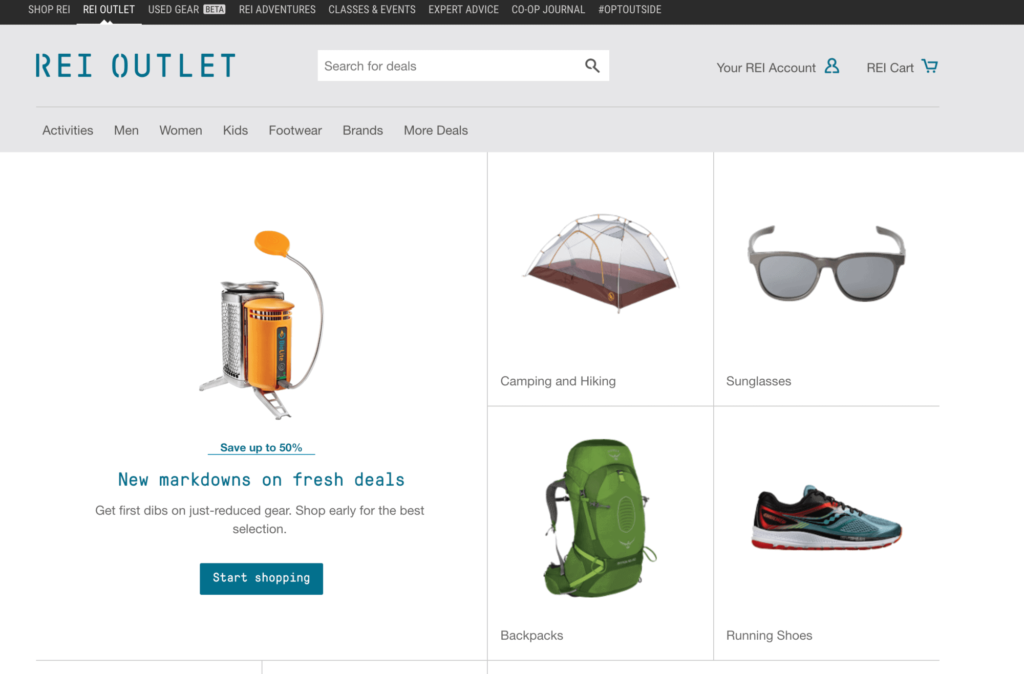The image size is (1024, 674).
Task: Click the REI Outlet logo
Action: (x=135, y=66)
